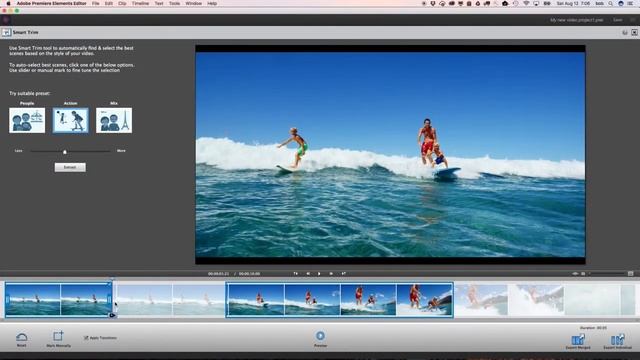
Task: Play the video with the play button
Action: point(319,273)
